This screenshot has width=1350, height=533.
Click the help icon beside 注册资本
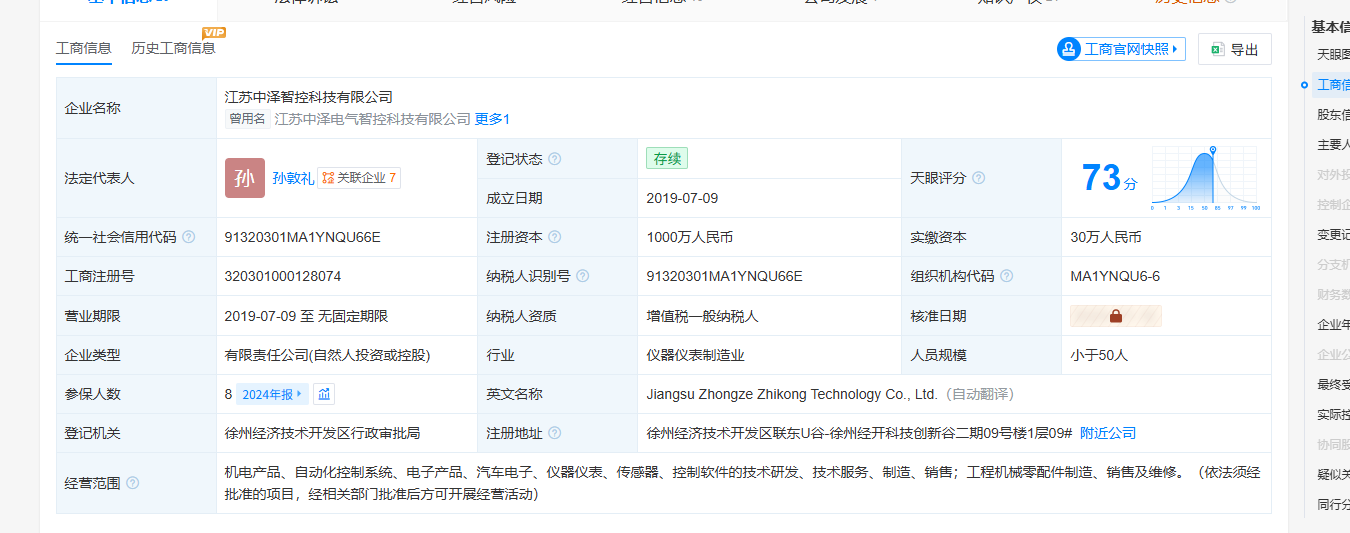[x=555, y=237]
